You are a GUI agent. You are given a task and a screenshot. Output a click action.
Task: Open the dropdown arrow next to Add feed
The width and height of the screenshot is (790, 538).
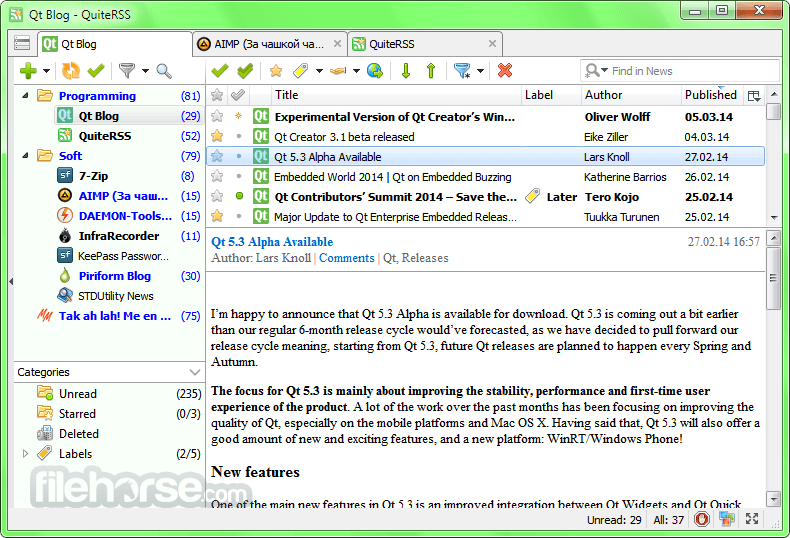pyautogui.click(x=46, y=71)
